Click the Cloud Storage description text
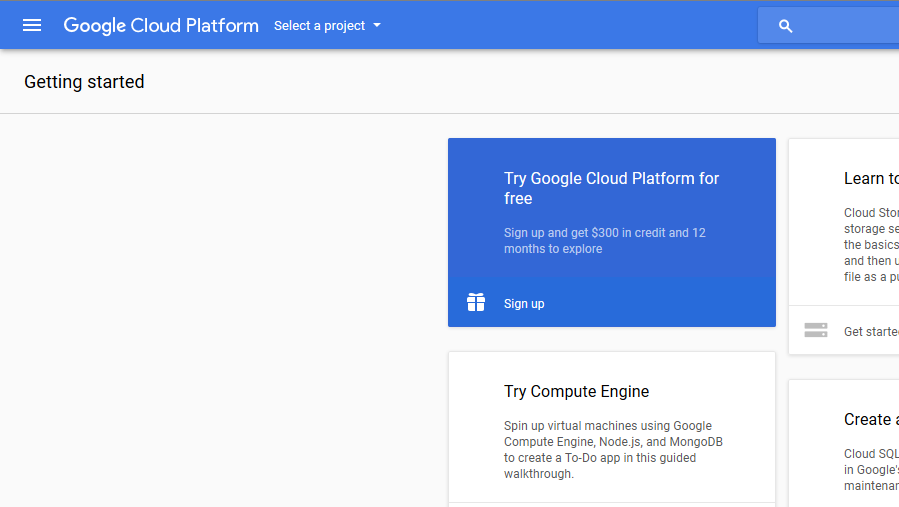Viewport: 899px width, 507px height. [x=871, y=244]
